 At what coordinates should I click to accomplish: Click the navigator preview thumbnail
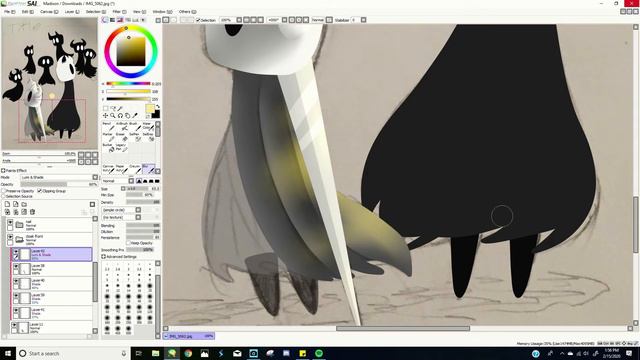coord(50,84)
